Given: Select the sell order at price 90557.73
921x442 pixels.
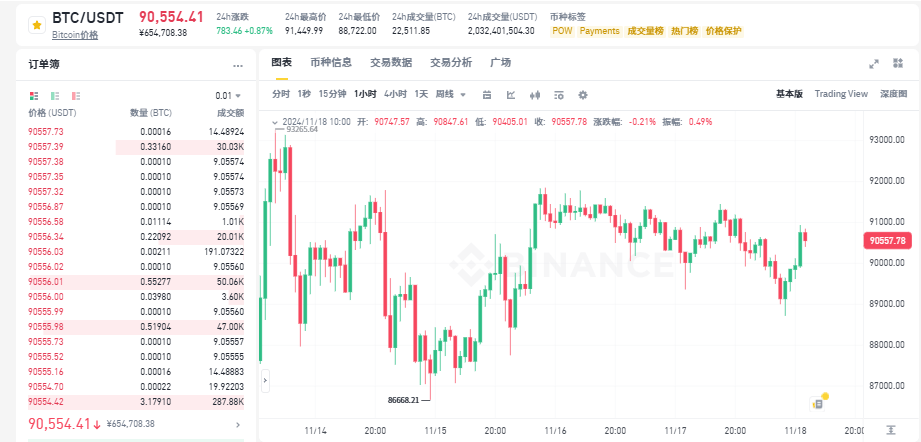Looking at the screenshot, I should [136, 132].
